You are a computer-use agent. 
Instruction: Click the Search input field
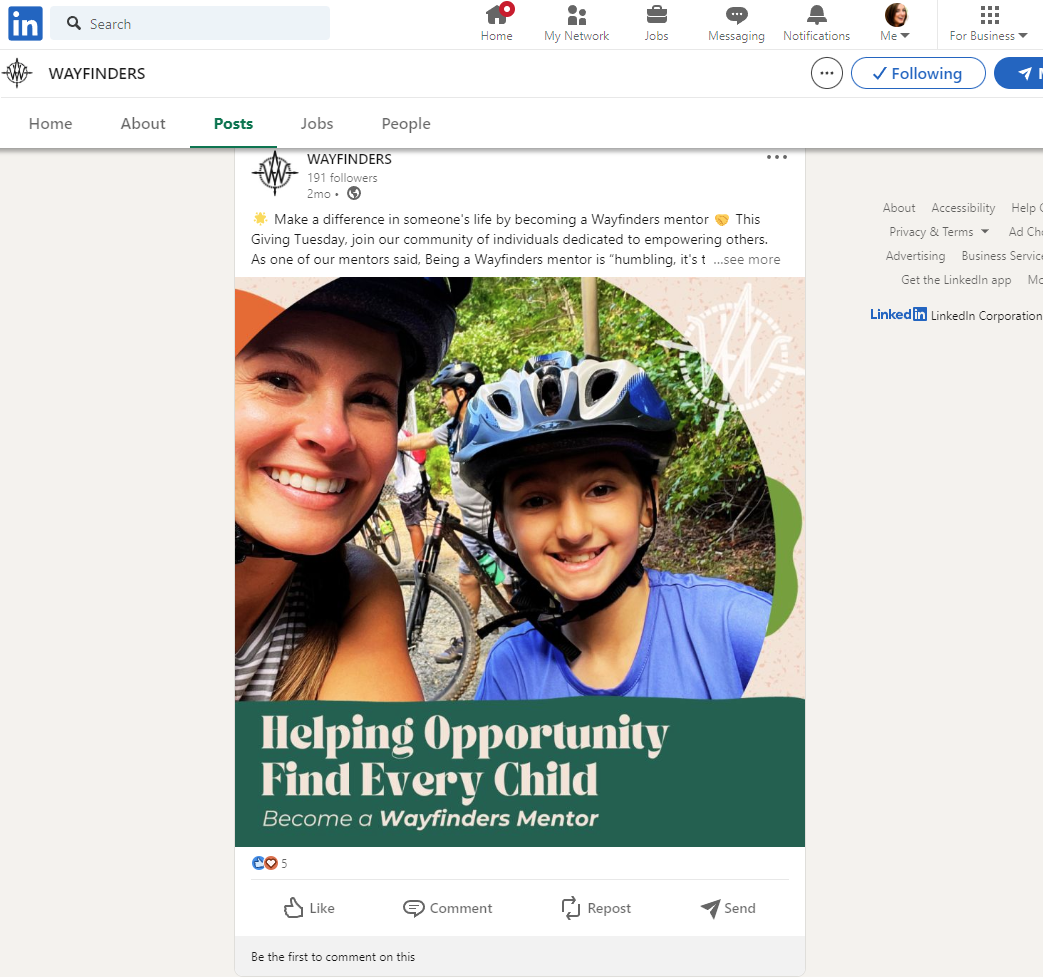tap(190, 23)
